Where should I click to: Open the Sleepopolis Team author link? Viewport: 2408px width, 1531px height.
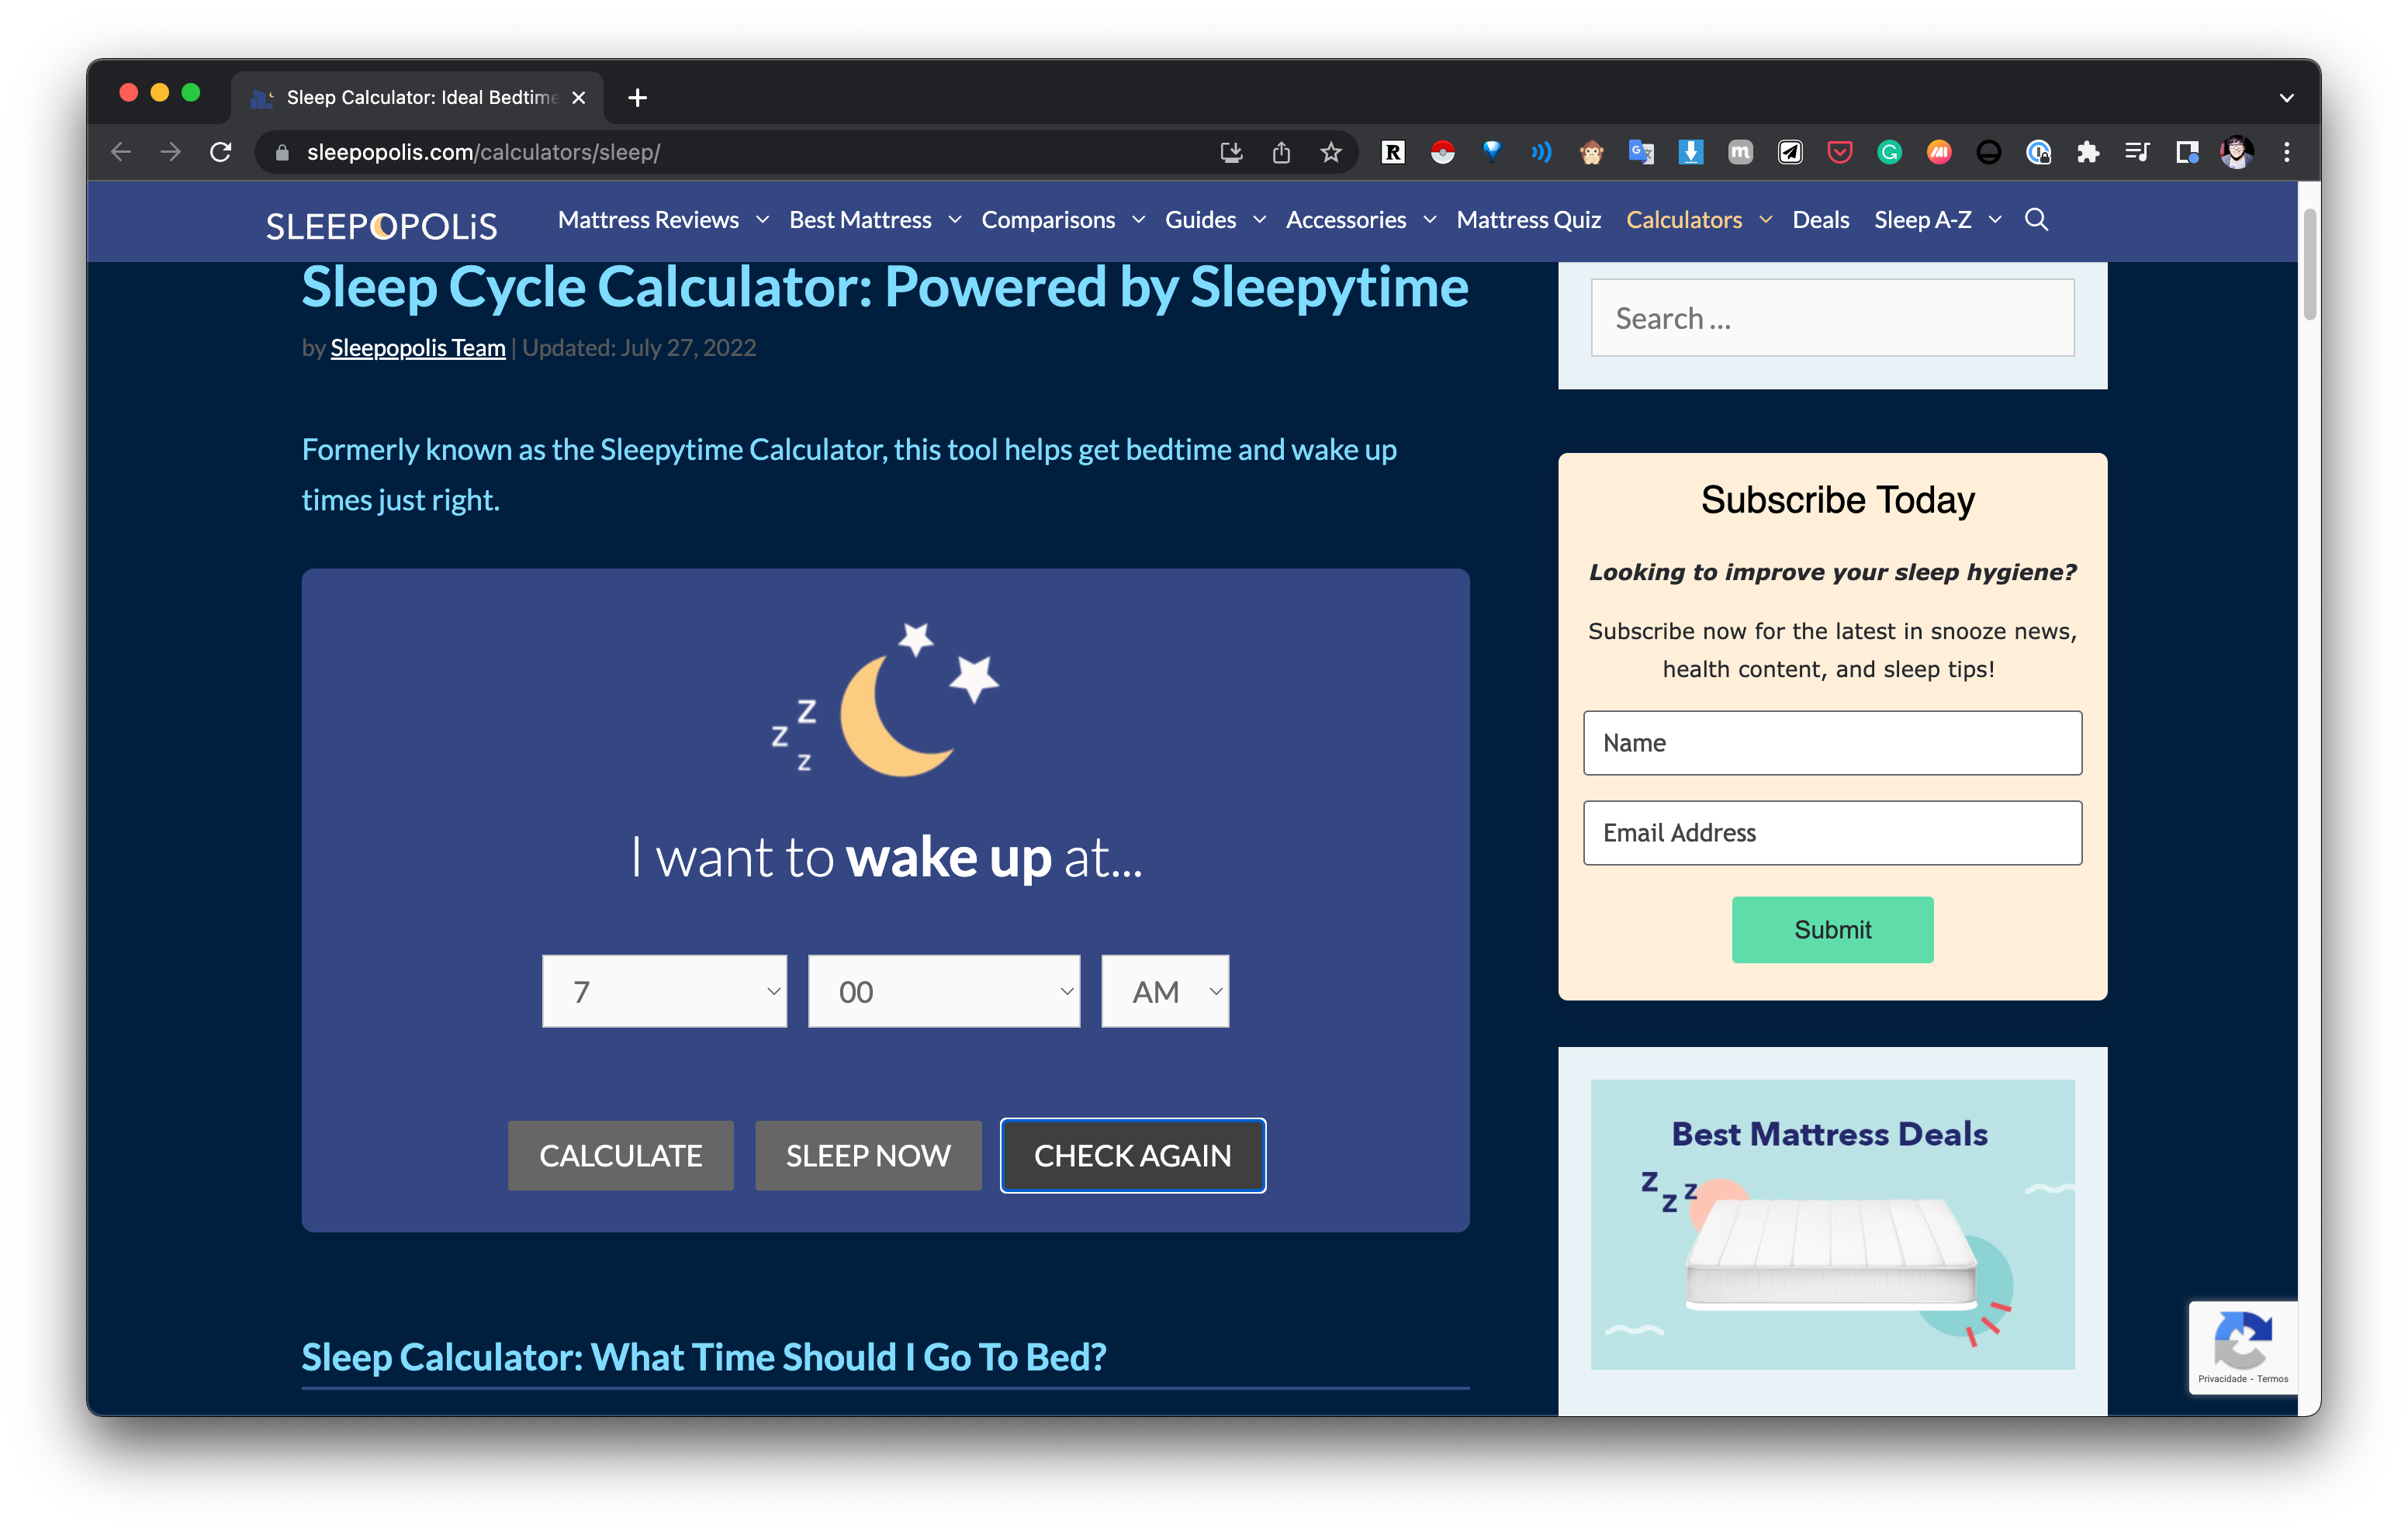coord(418,348)
